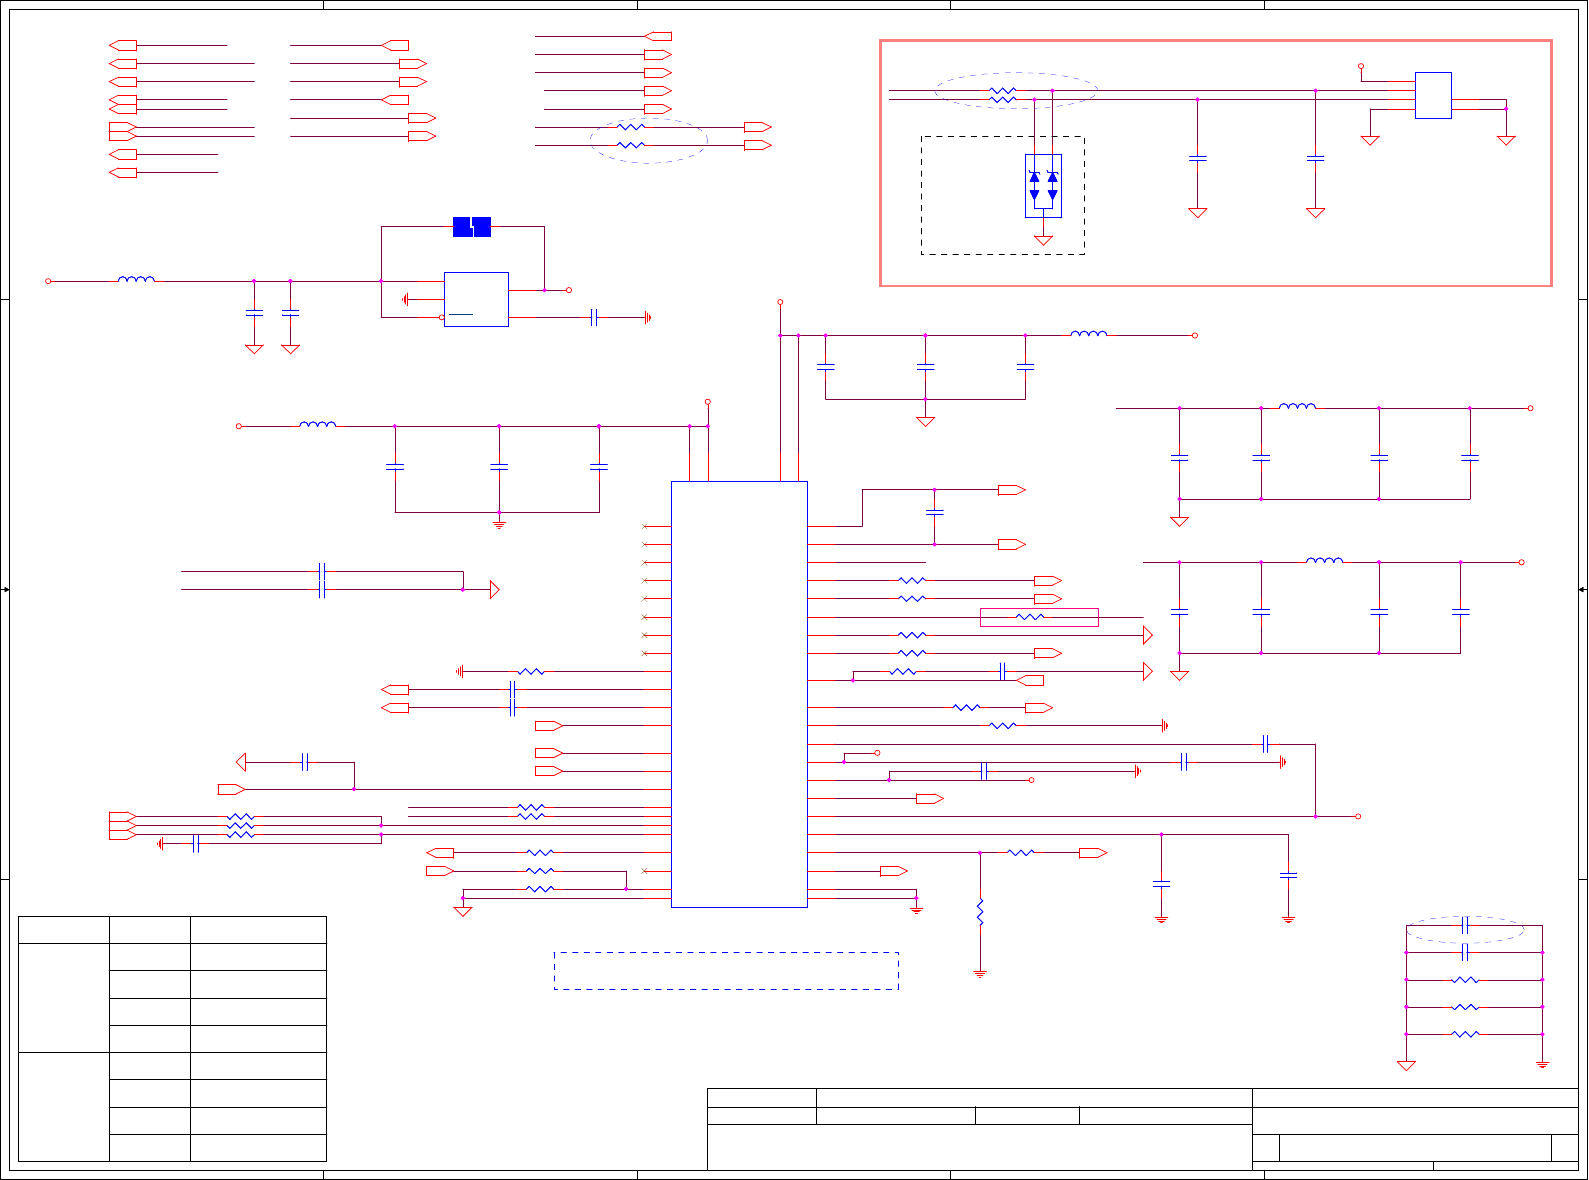1589x1180 pixels.
Task: Click the ground symbol on the regulator's left pin
Action: click(406, 299)
